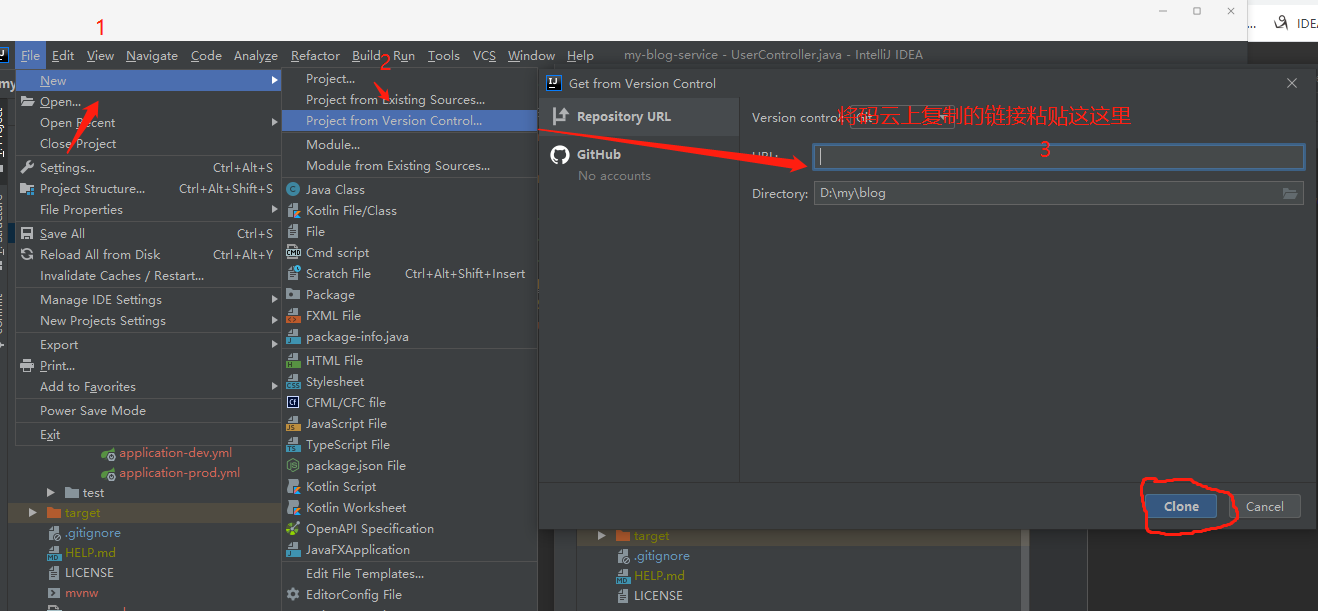Click the EditorConfig File gear icon
The image size is (1318, 611).
[x=293, y=595]
